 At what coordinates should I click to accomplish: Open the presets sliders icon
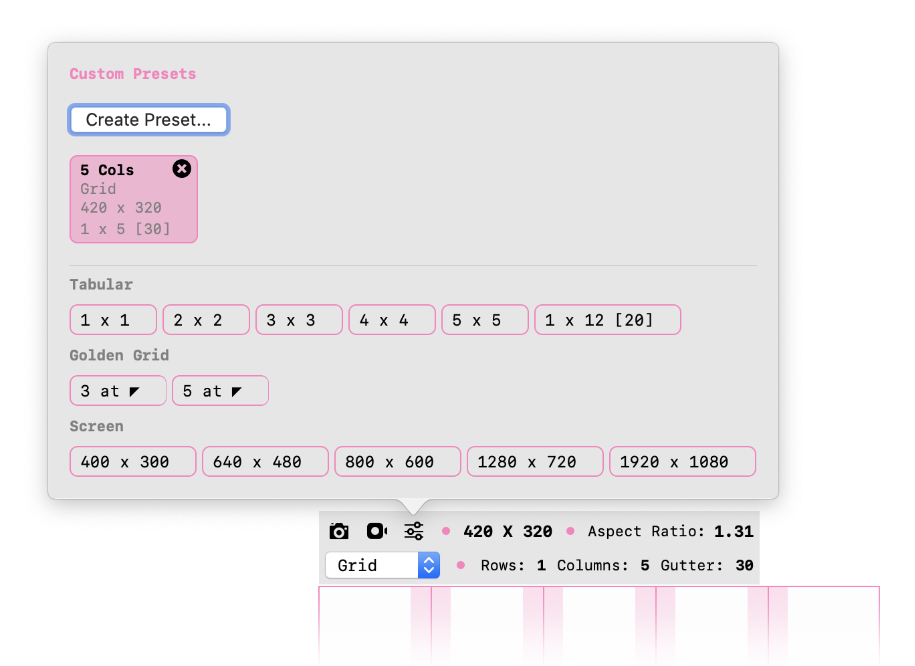click(x=414, y=531)
